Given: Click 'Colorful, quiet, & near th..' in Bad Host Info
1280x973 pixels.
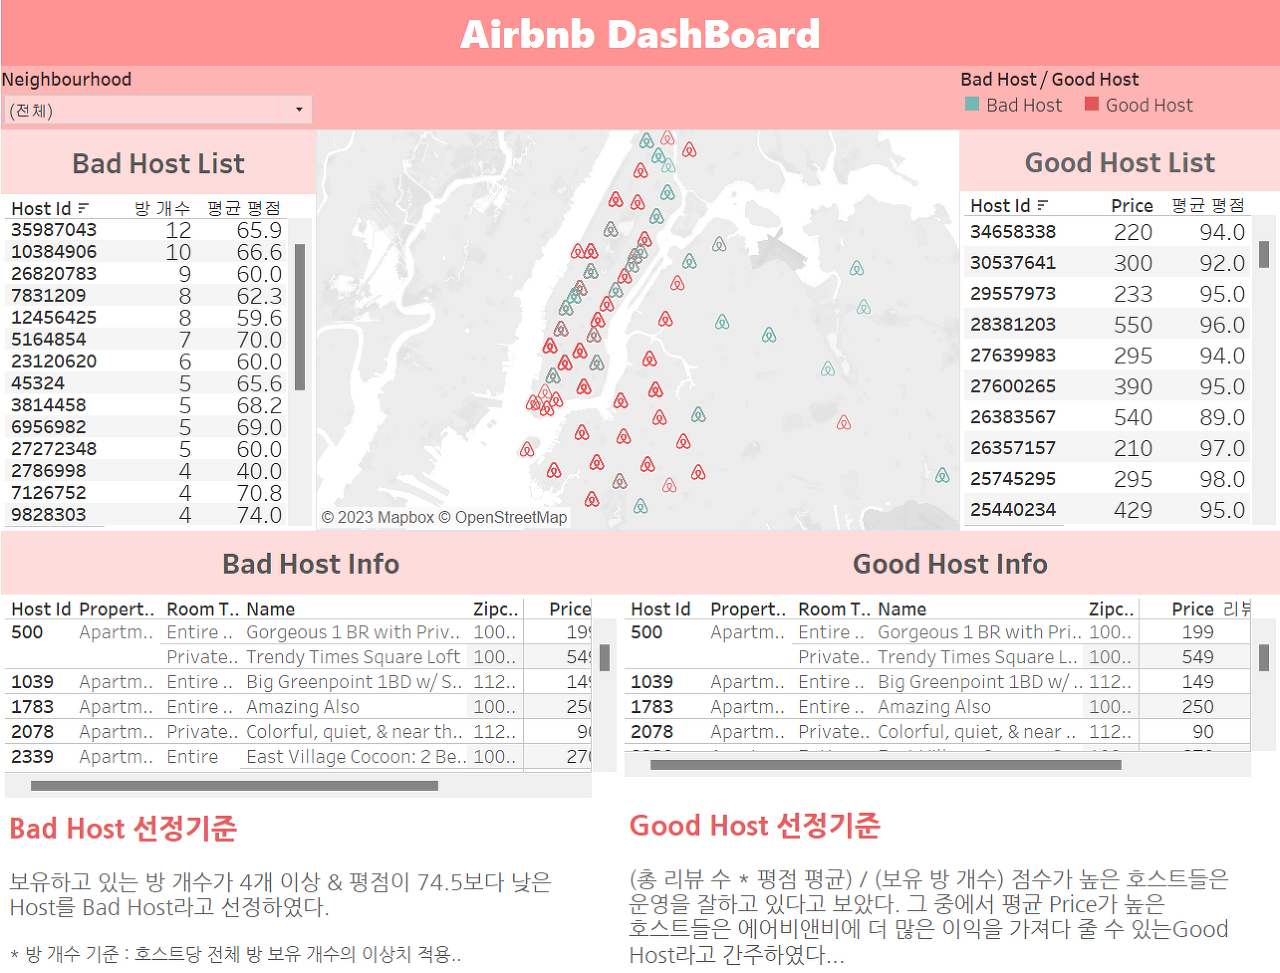Looking at the screenshot, I should point(354,732).
